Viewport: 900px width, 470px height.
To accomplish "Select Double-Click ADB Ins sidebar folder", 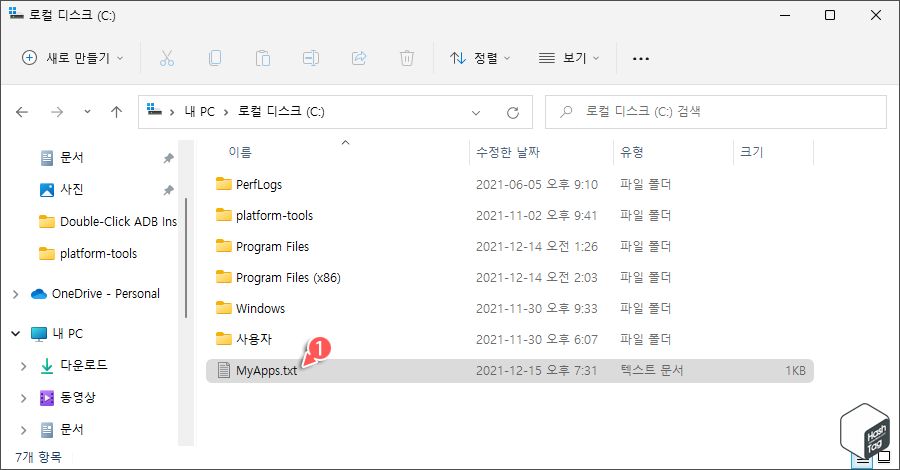I will pos(107,222).
